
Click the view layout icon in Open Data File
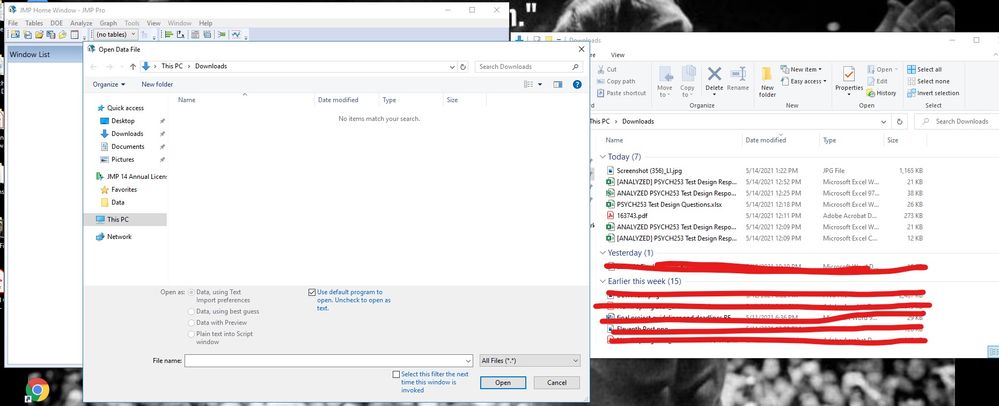tap(528, 84)
